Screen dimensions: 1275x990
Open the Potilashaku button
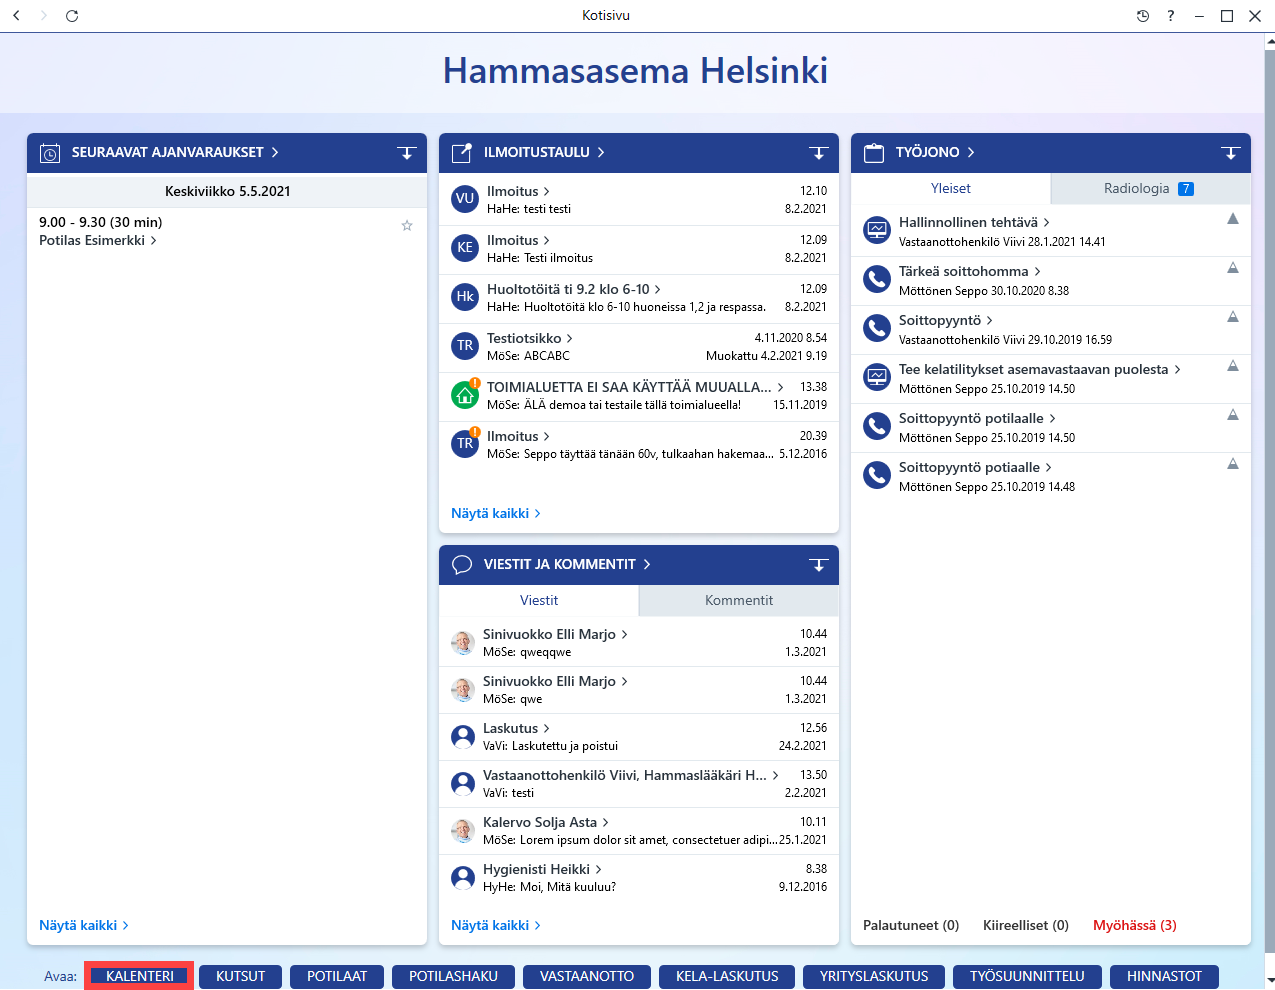pyautogui.click(x=453, y=977)
